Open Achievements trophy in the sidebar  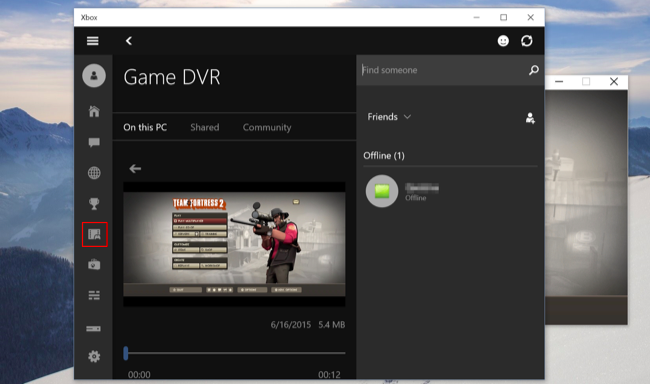point(94,204)
